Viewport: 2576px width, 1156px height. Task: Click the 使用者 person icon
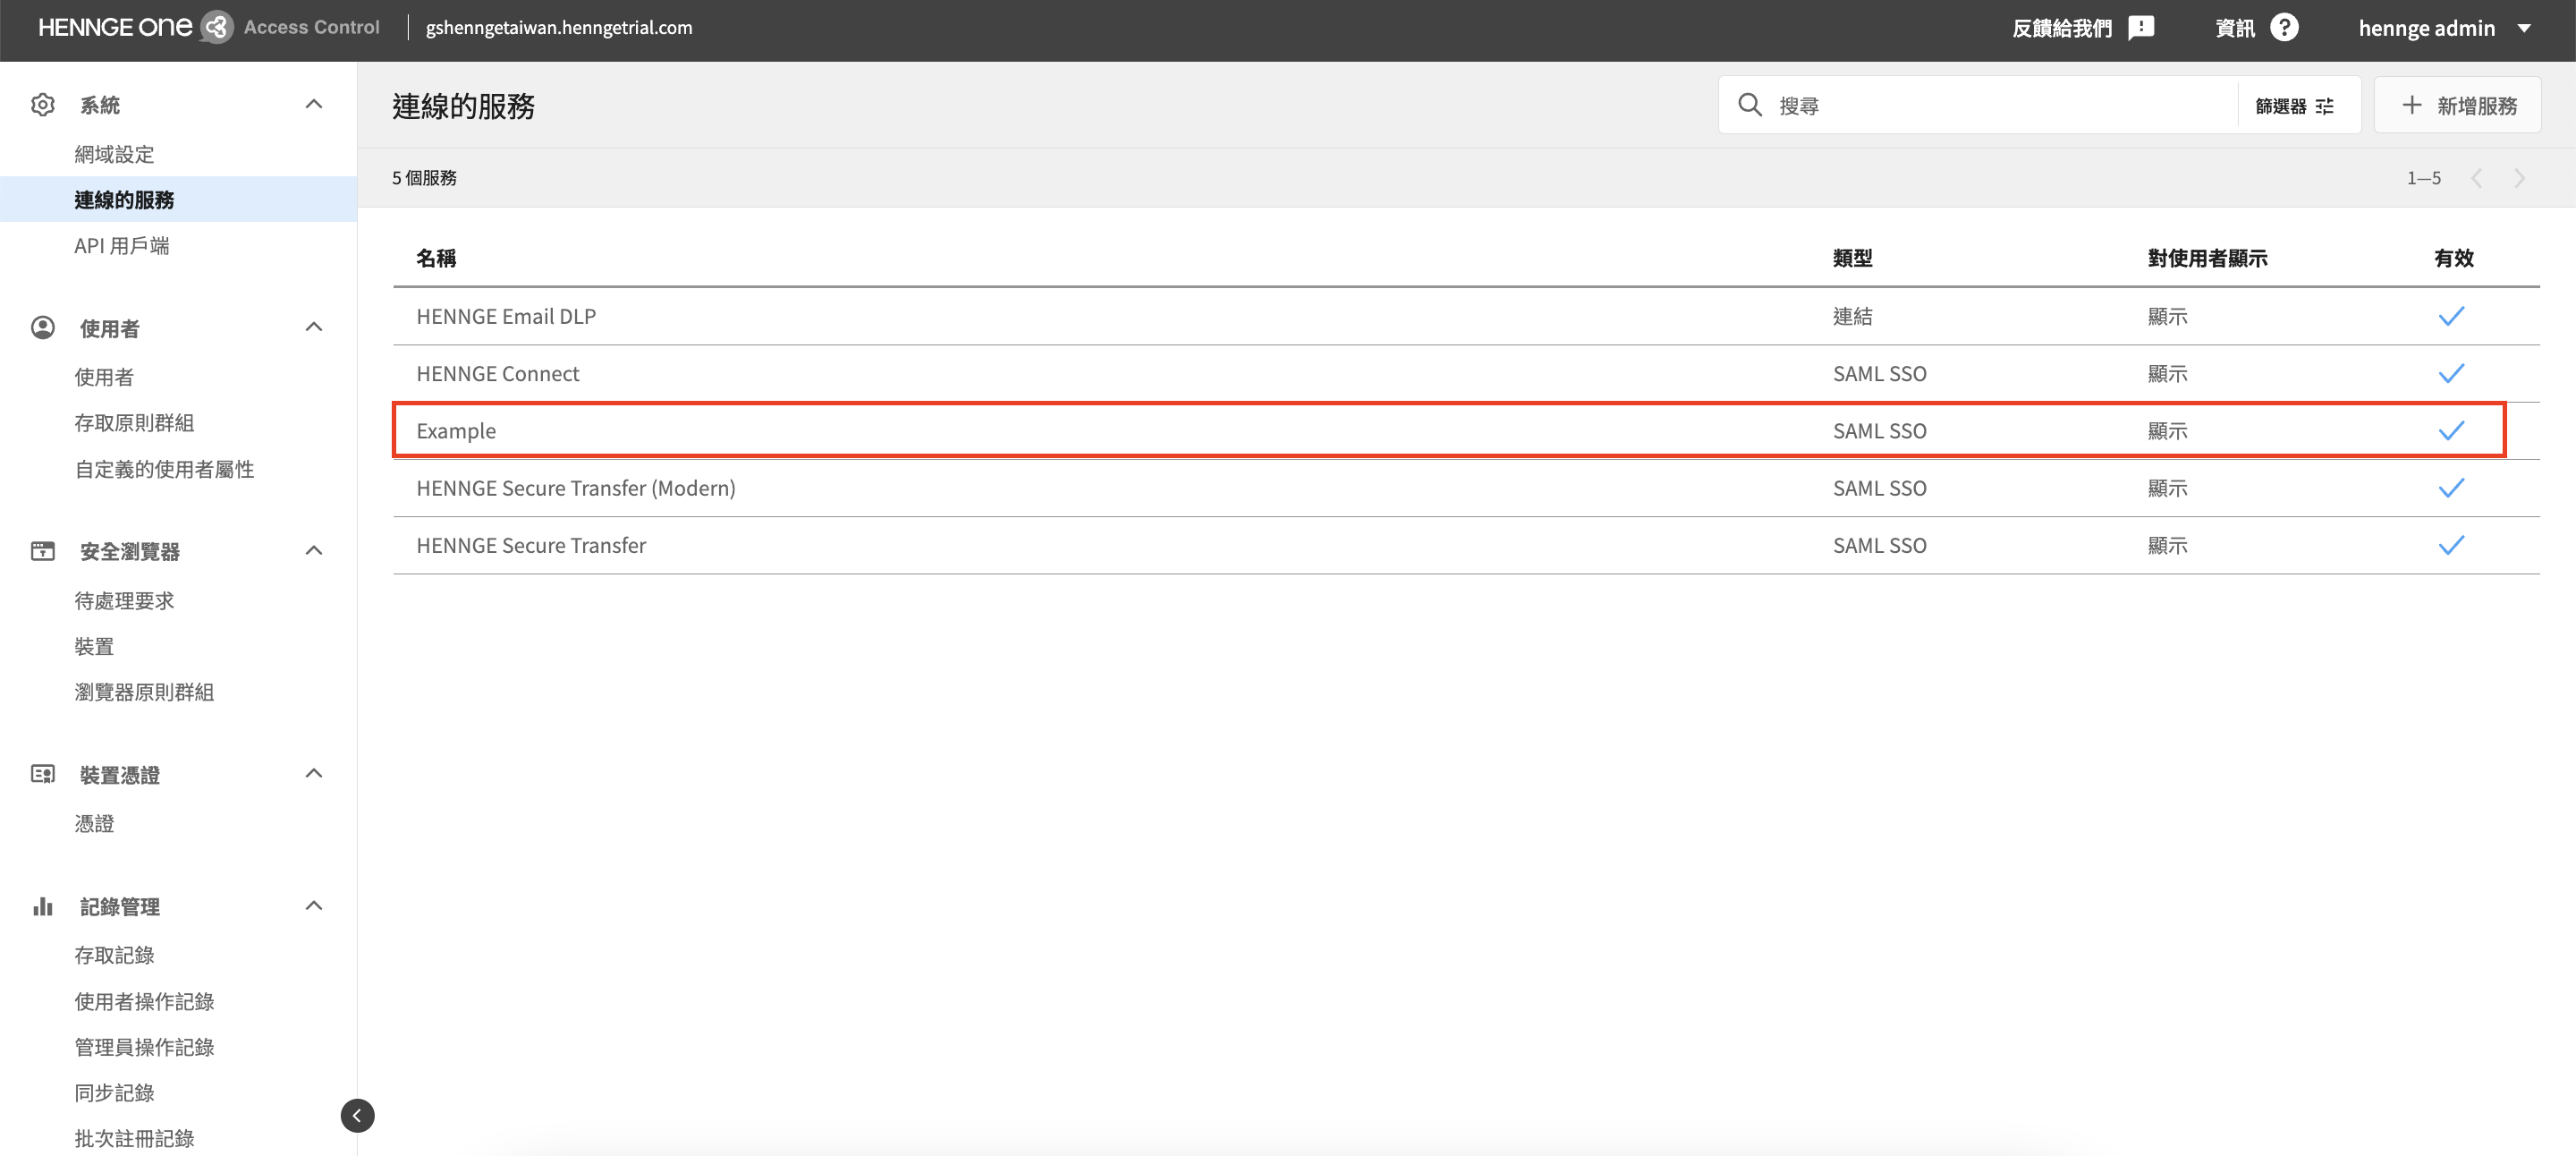tap(43, 327)
